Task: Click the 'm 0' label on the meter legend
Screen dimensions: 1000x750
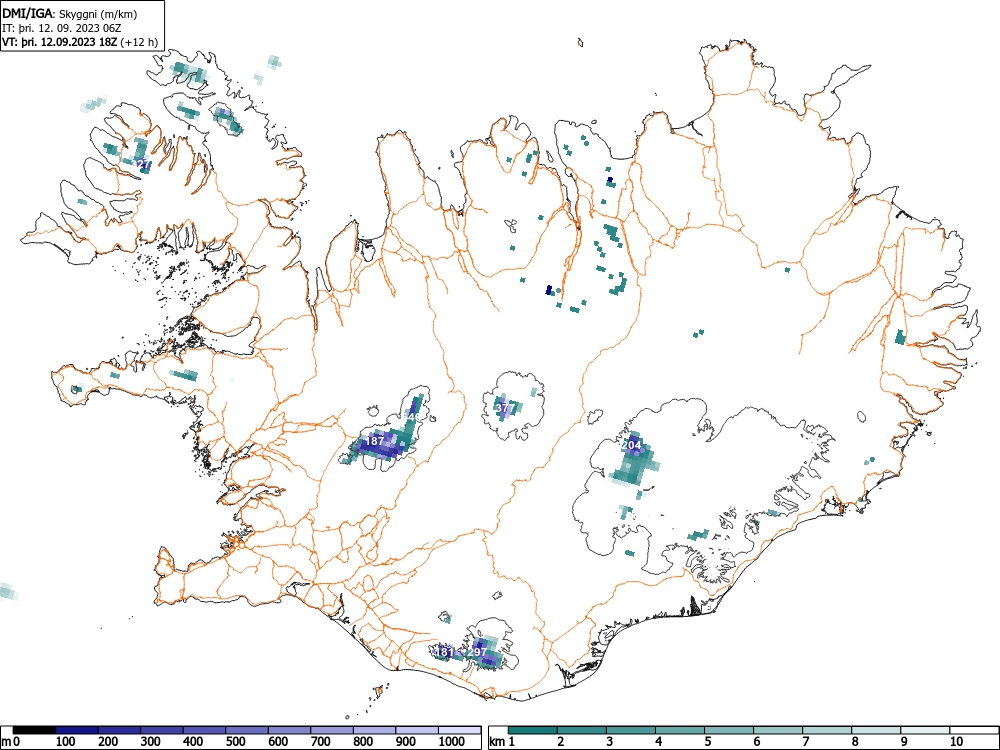Action: click(x=11, y=742)
